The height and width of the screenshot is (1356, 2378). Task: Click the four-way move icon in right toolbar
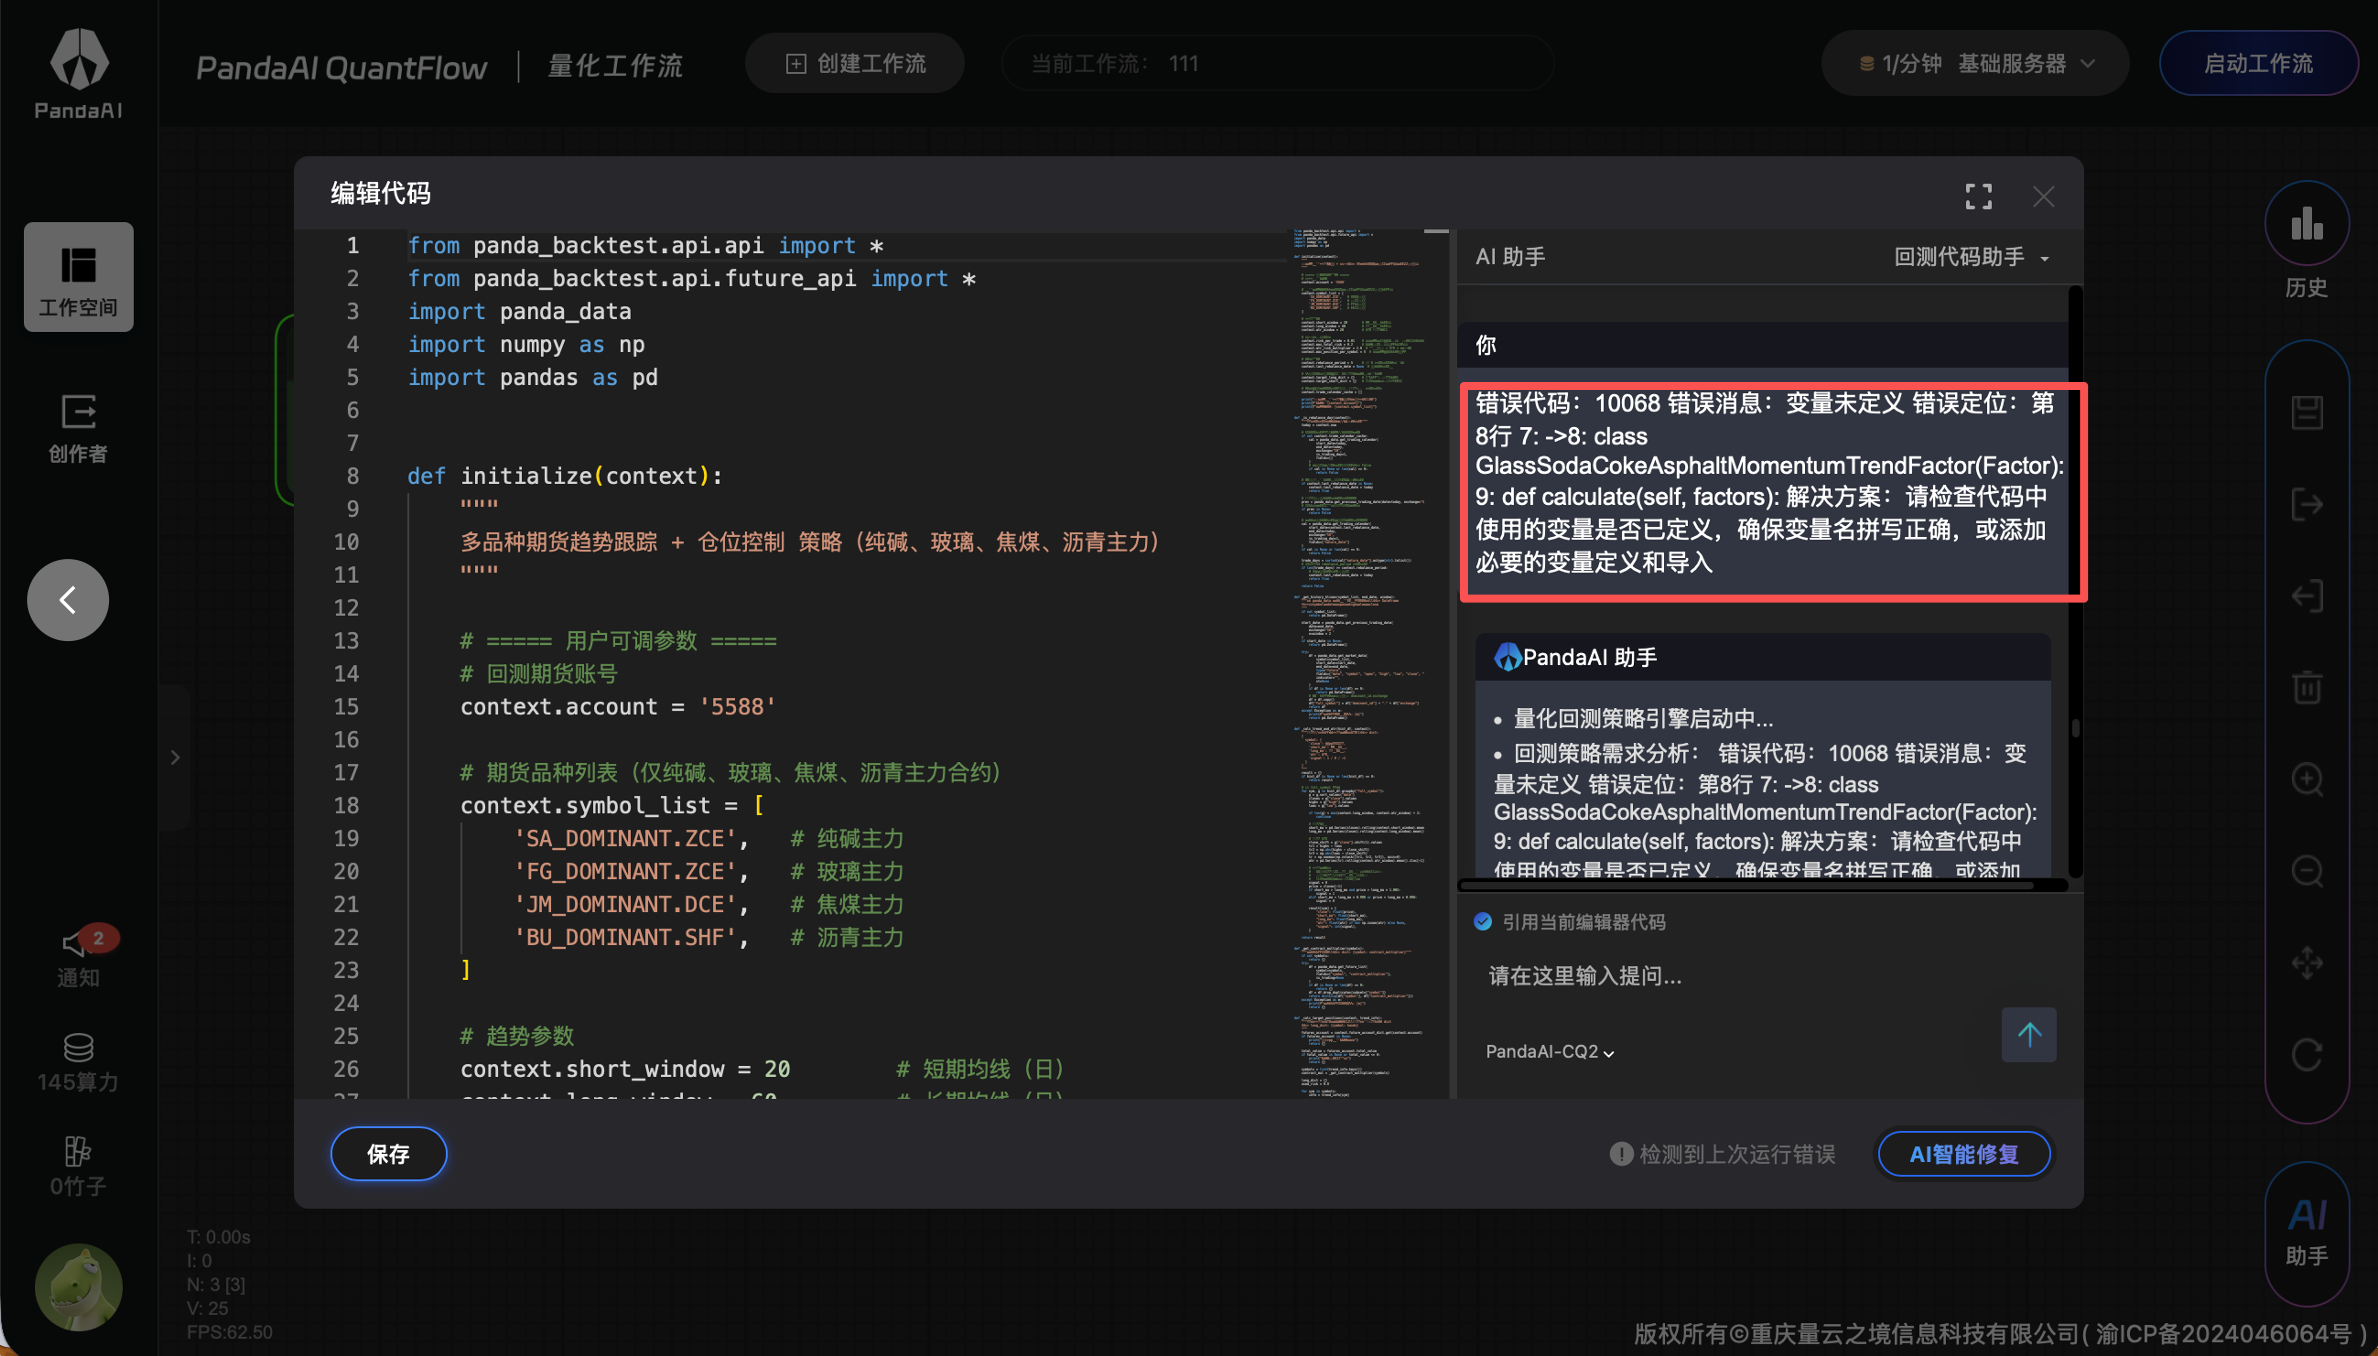[x=2307, y=963]
